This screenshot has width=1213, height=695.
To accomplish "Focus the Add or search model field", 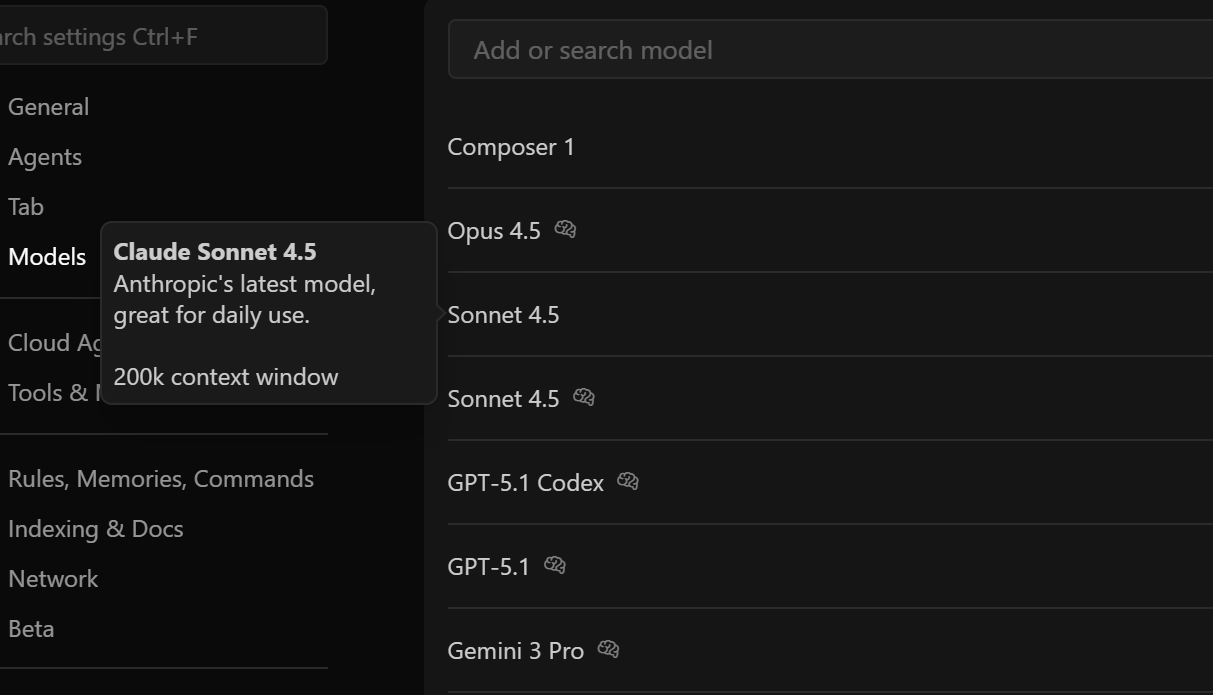I will (830, 50).
